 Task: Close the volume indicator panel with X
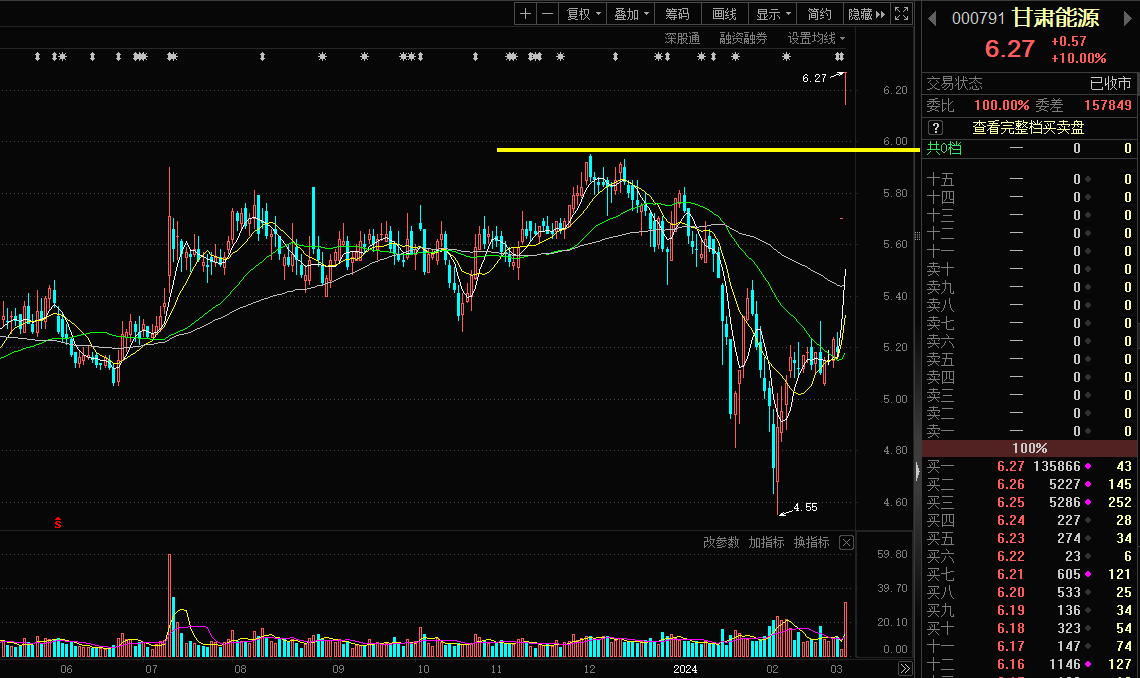pos(846,541)
